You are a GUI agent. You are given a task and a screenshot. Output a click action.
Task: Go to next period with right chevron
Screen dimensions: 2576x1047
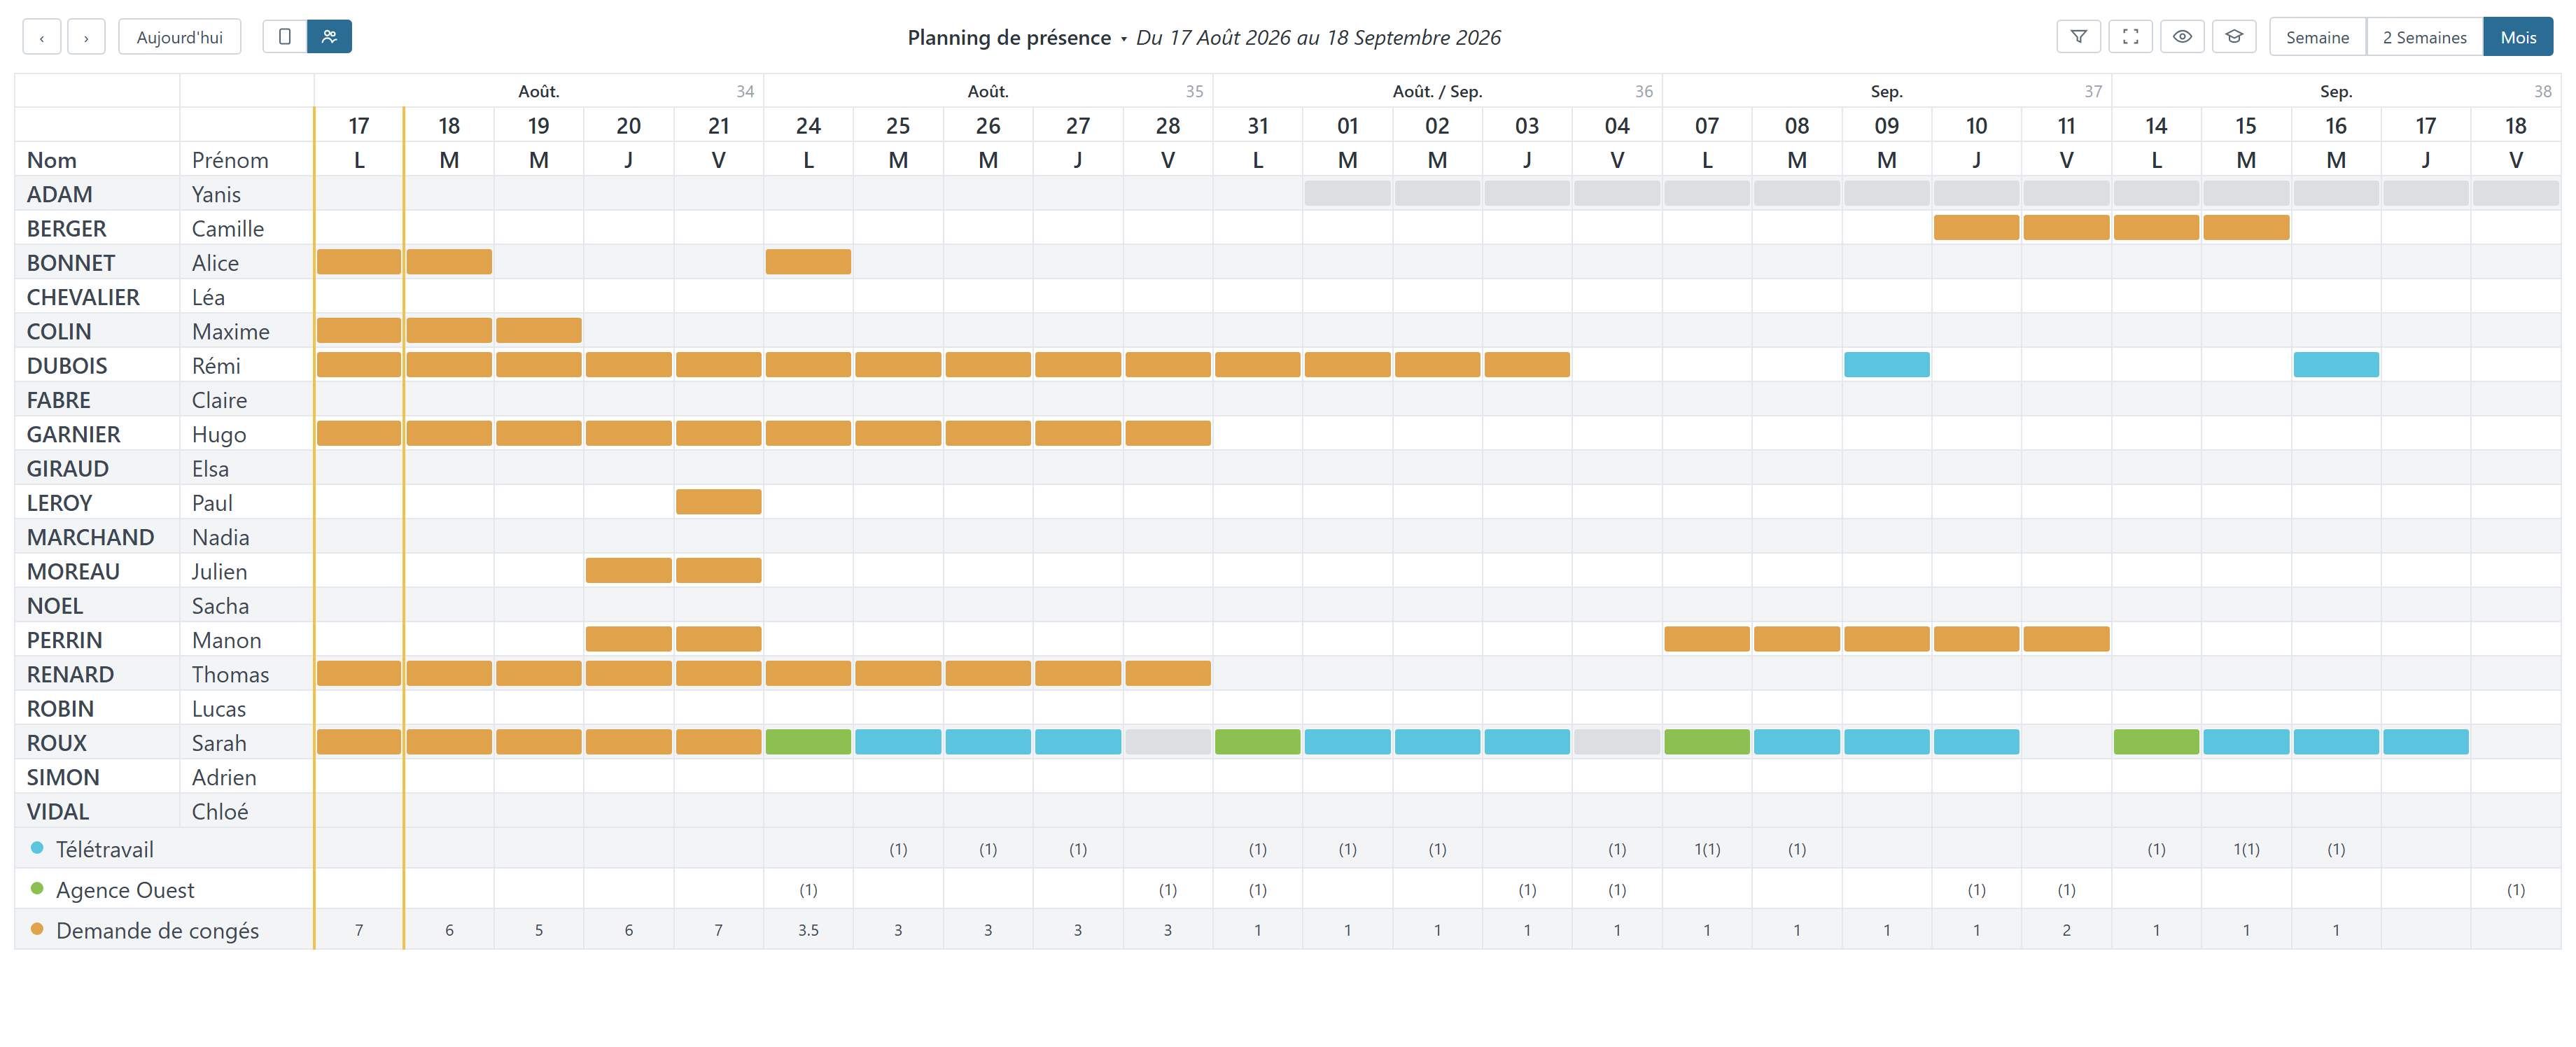(86, 37)
